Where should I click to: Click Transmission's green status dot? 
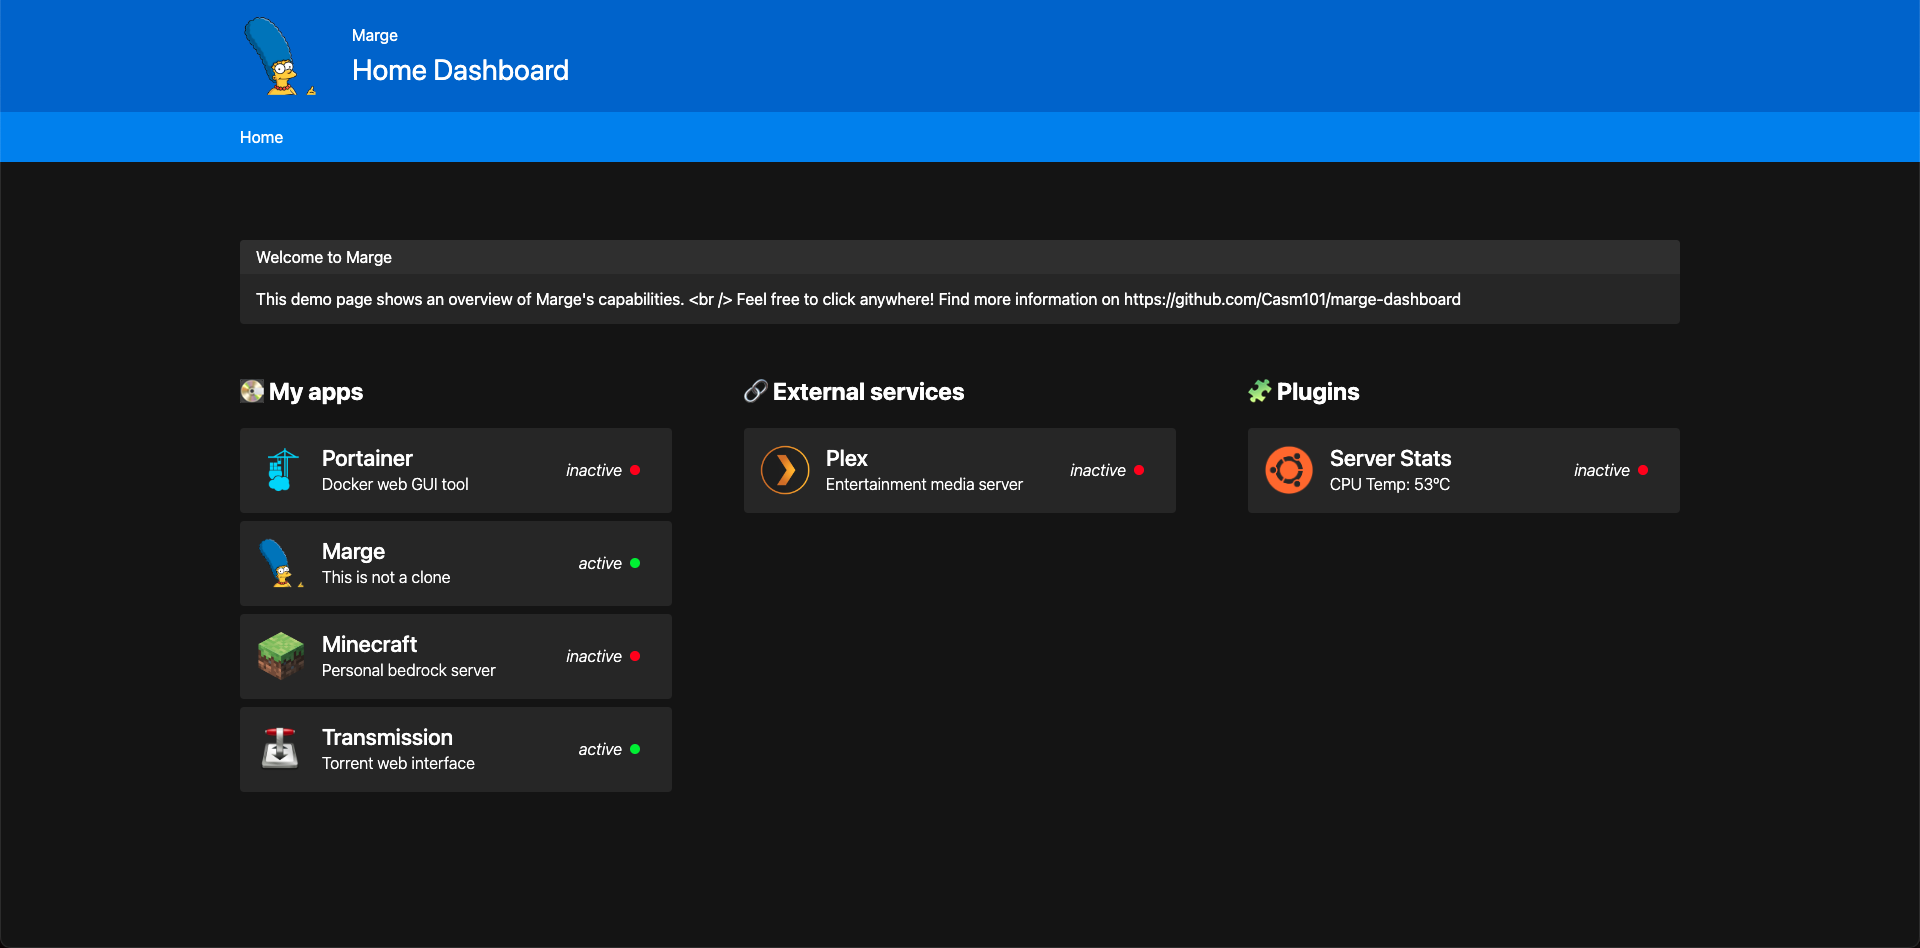(635, 749)
